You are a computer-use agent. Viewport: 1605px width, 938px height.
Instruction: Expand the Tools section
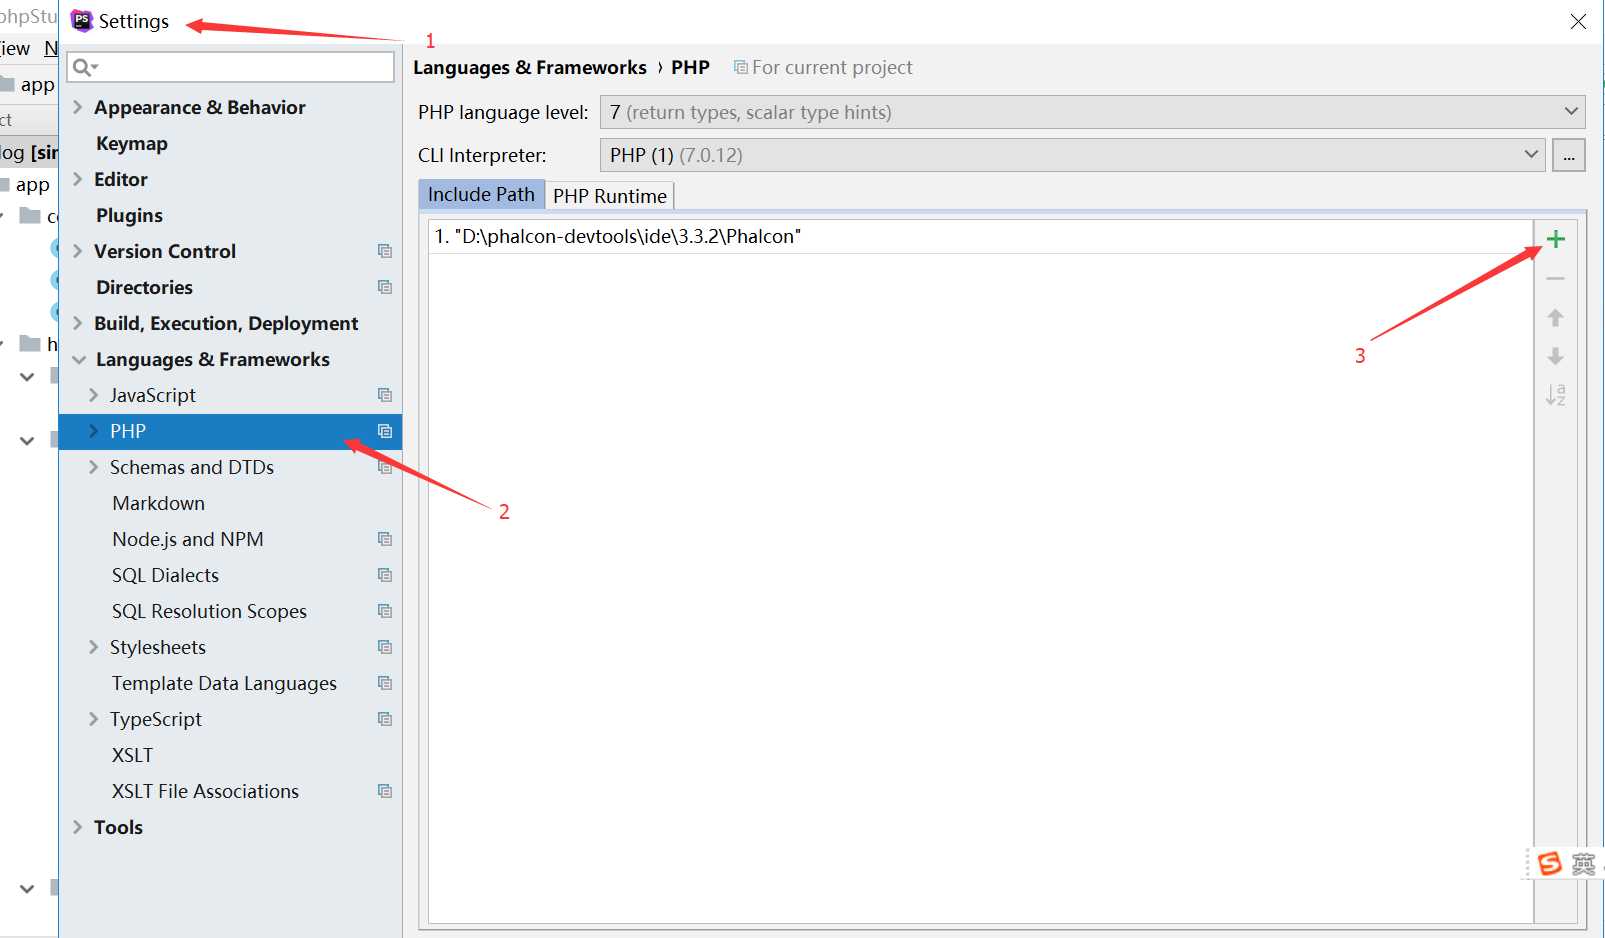click(78, 827)
